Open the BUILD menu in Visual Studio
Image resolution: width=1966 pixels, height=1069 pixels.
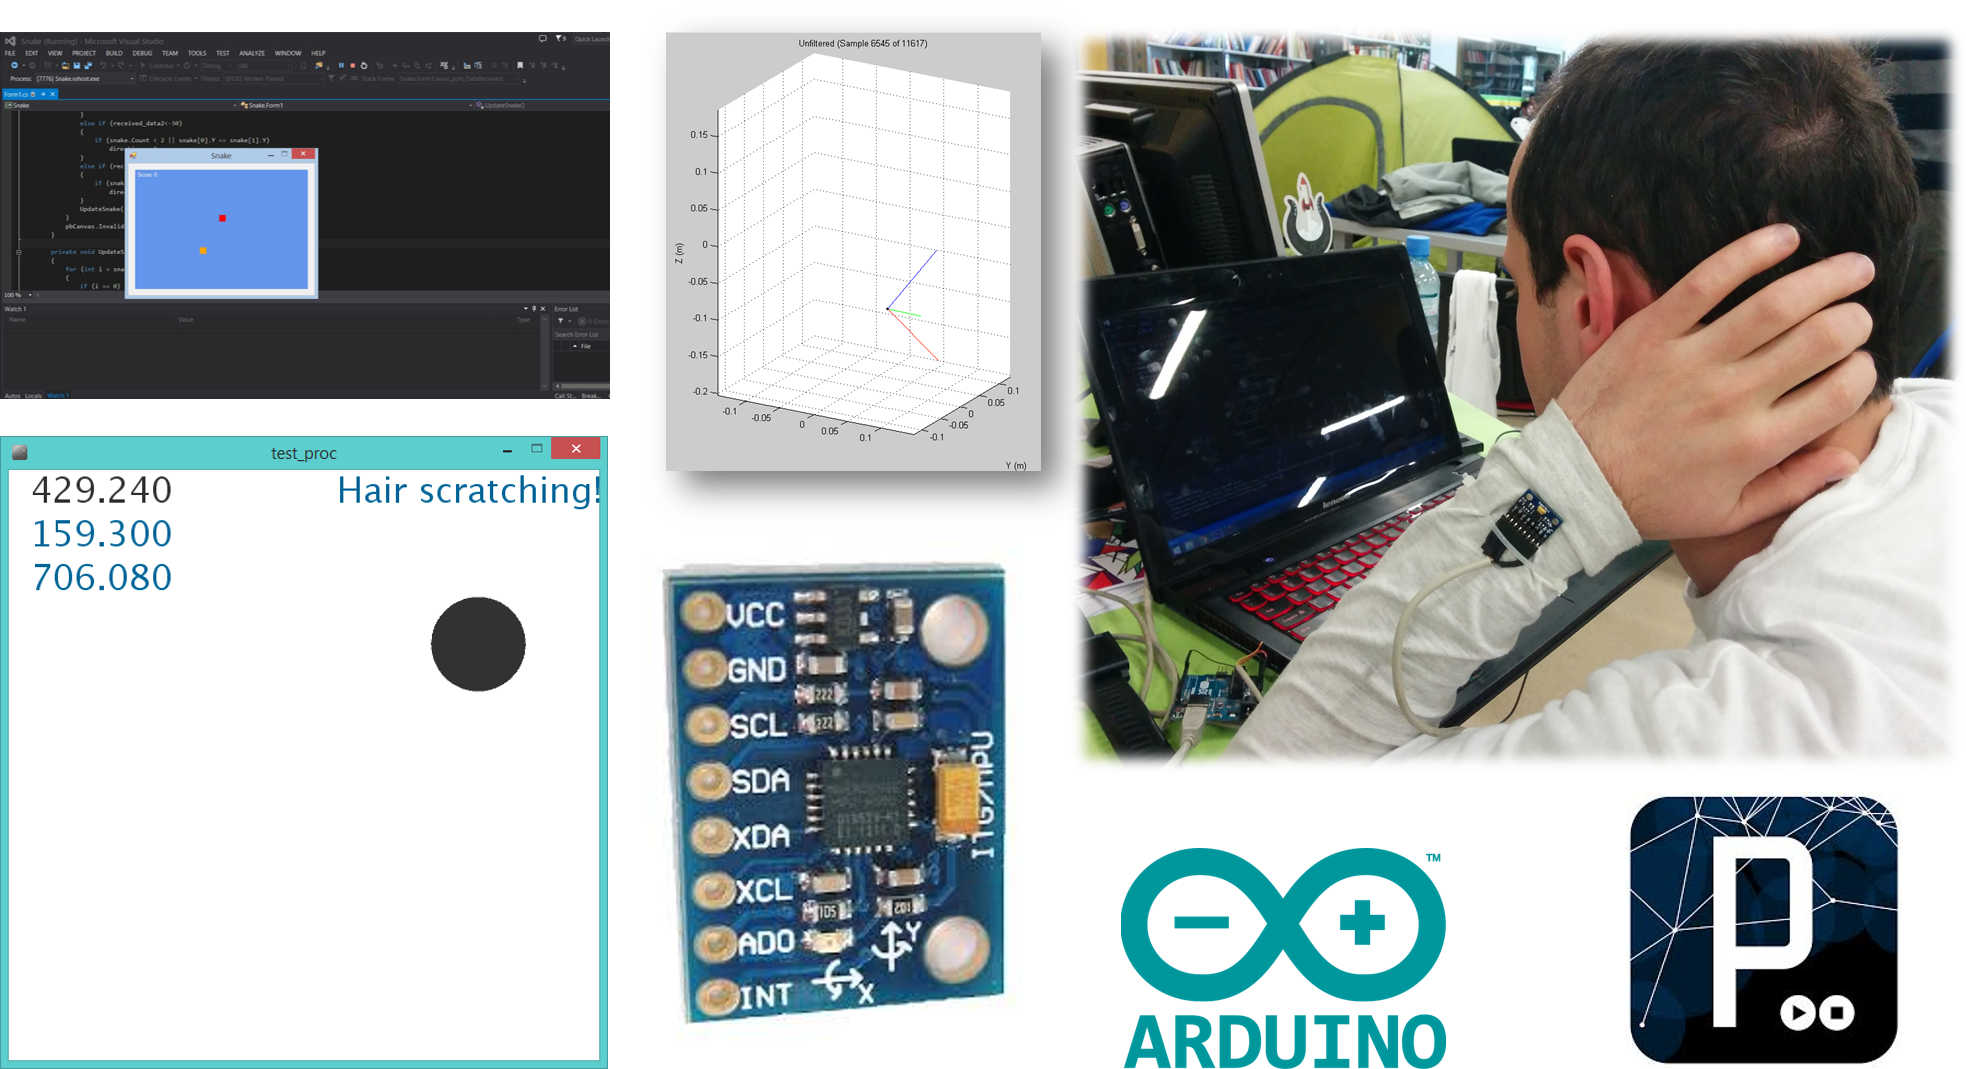click(x=114, y=53)
